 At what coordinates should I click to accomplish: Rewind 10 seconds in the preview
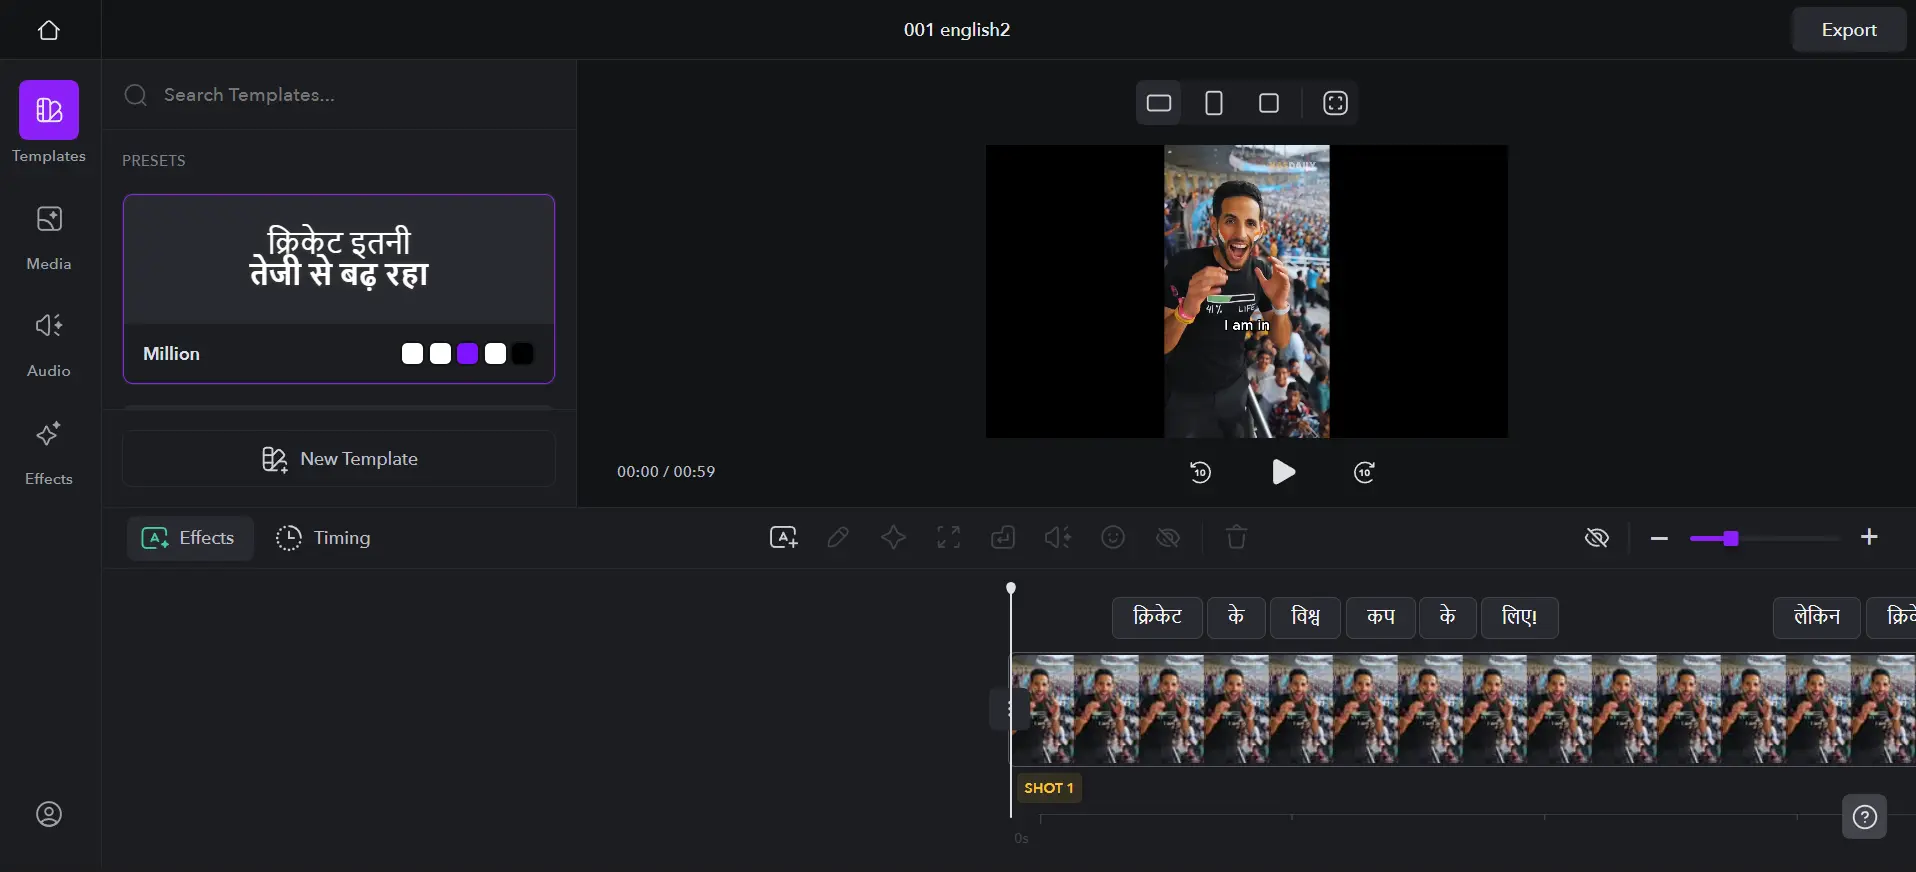click(x=1200, y=472)
